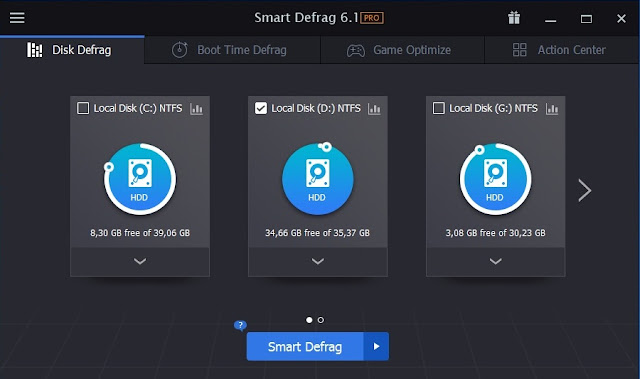Click the PRO badge in title
This screenshot has width=640, height=379.
pyautogui.click(x=372, y=18)
